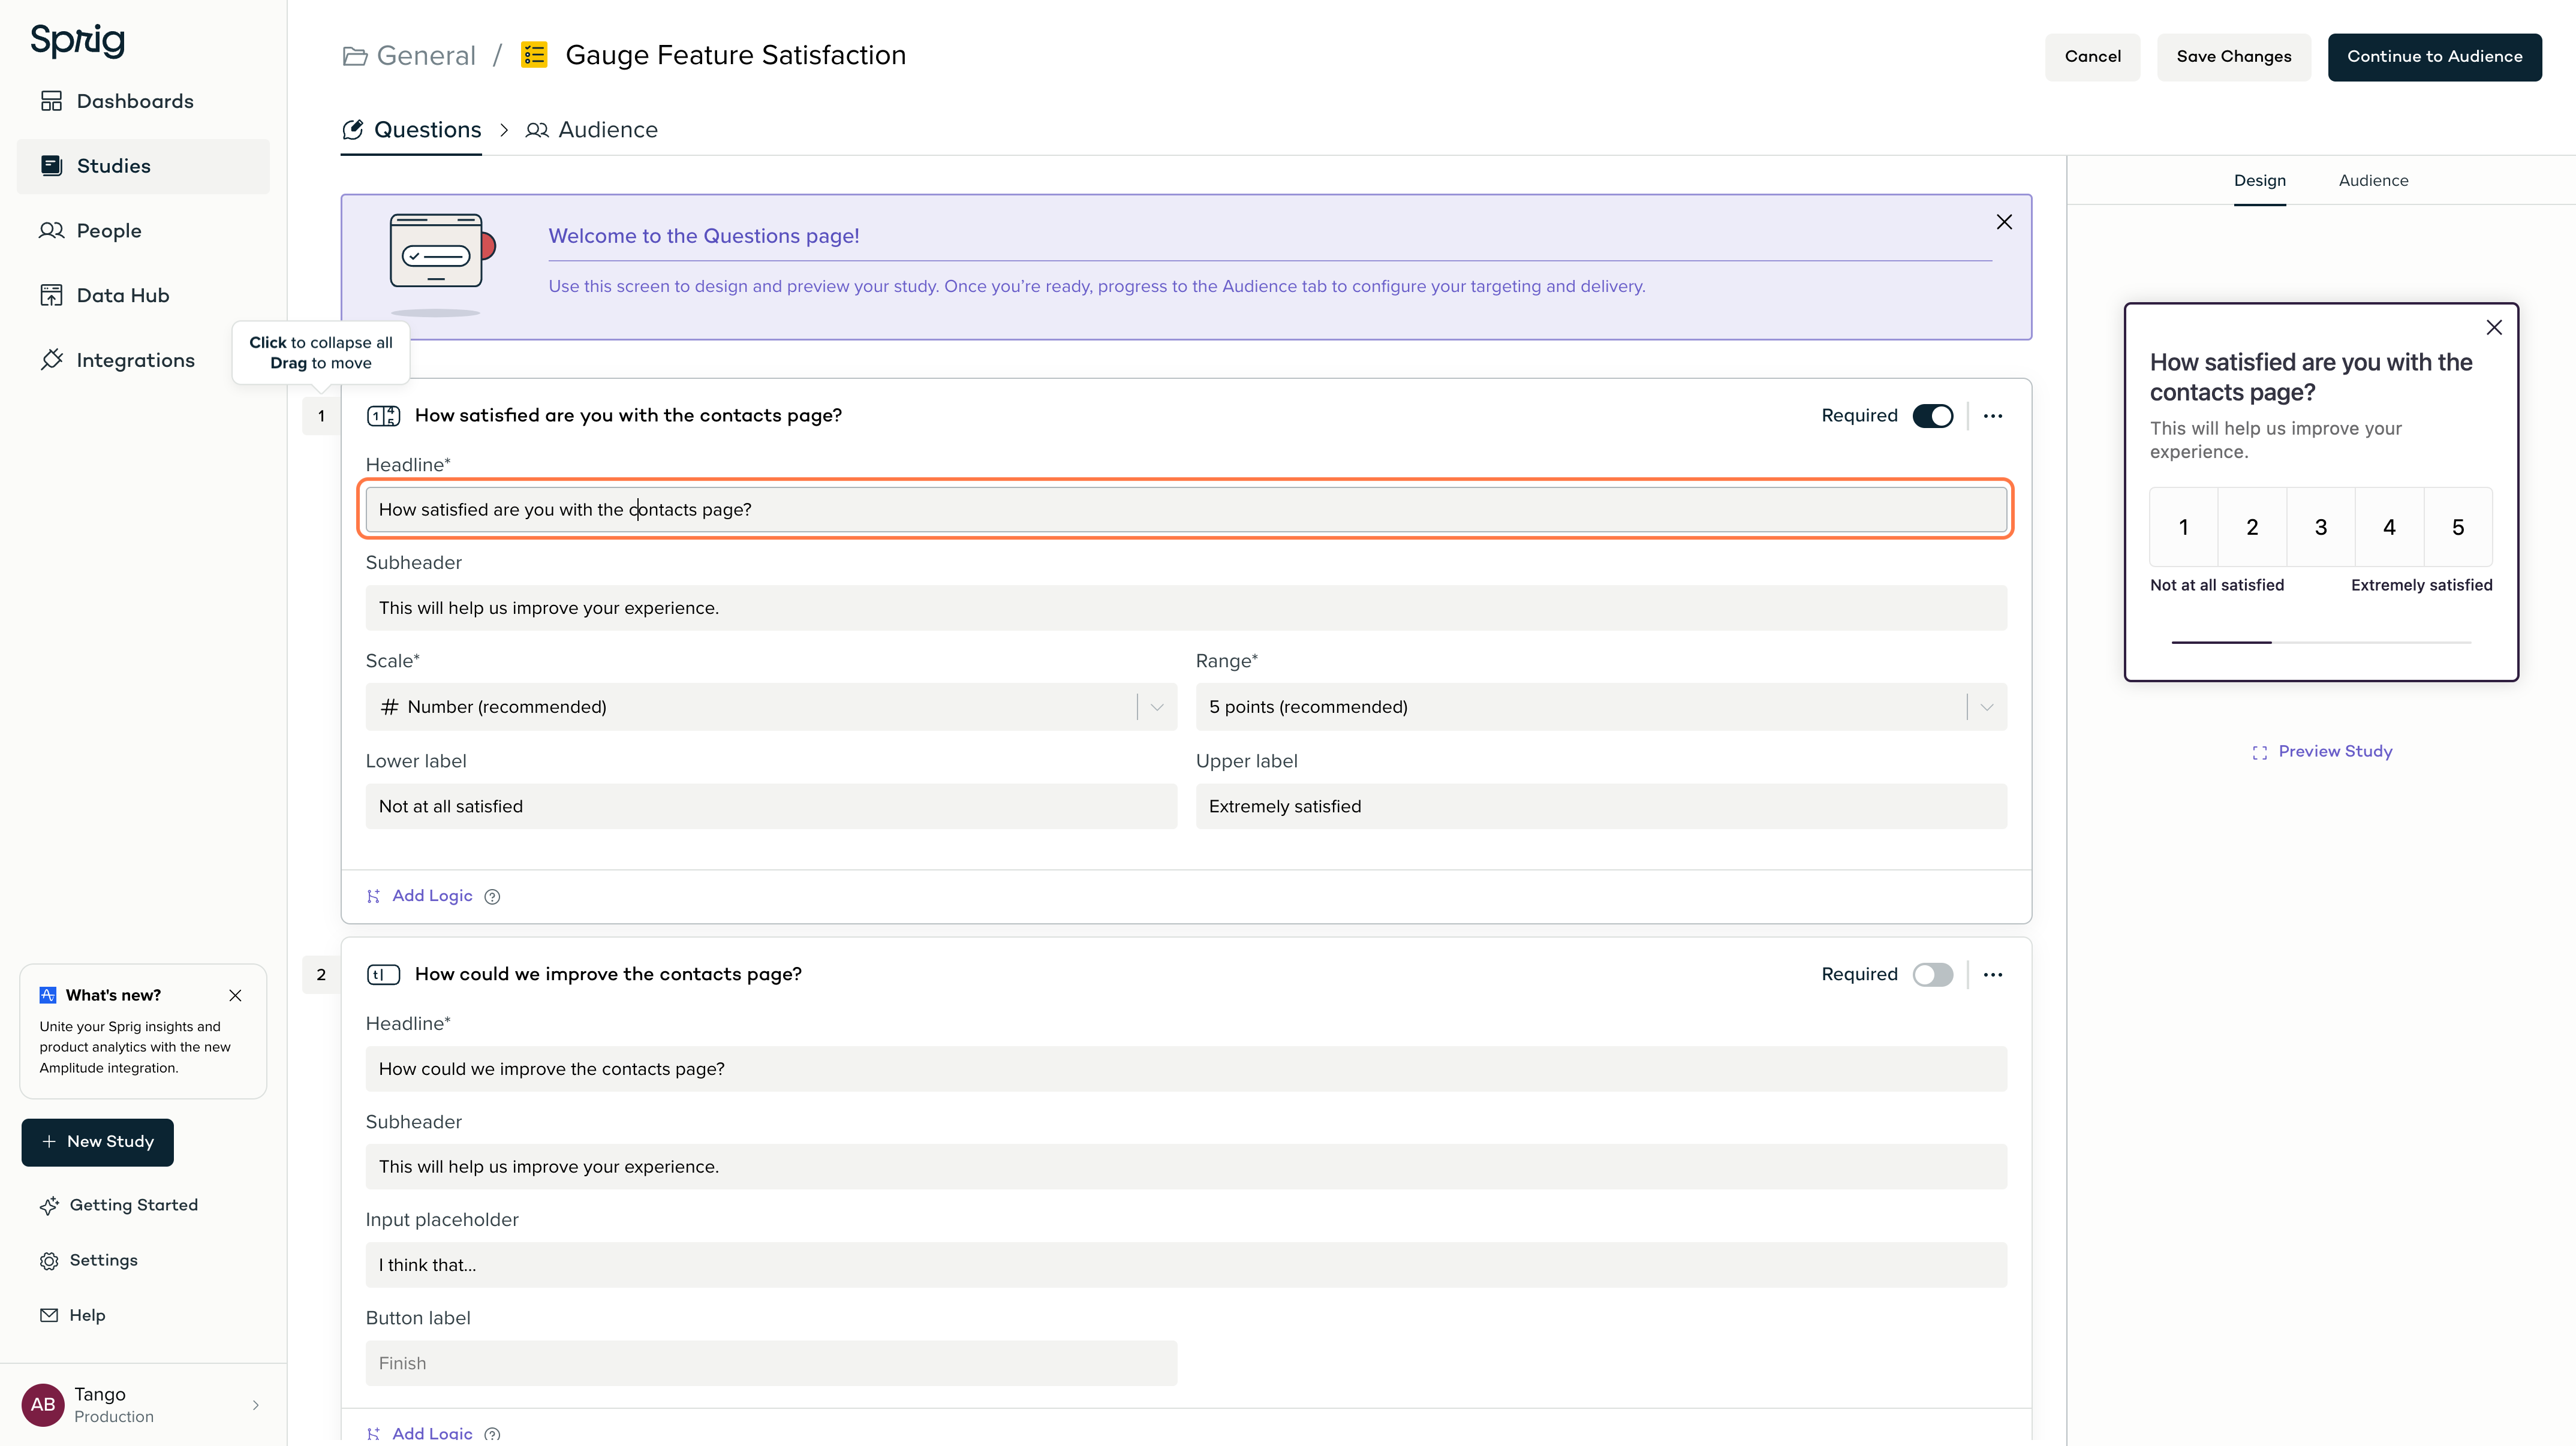Click Continue to Audience
The height and width of the screenshot is (1446, 2576).
coord(2434,57)
